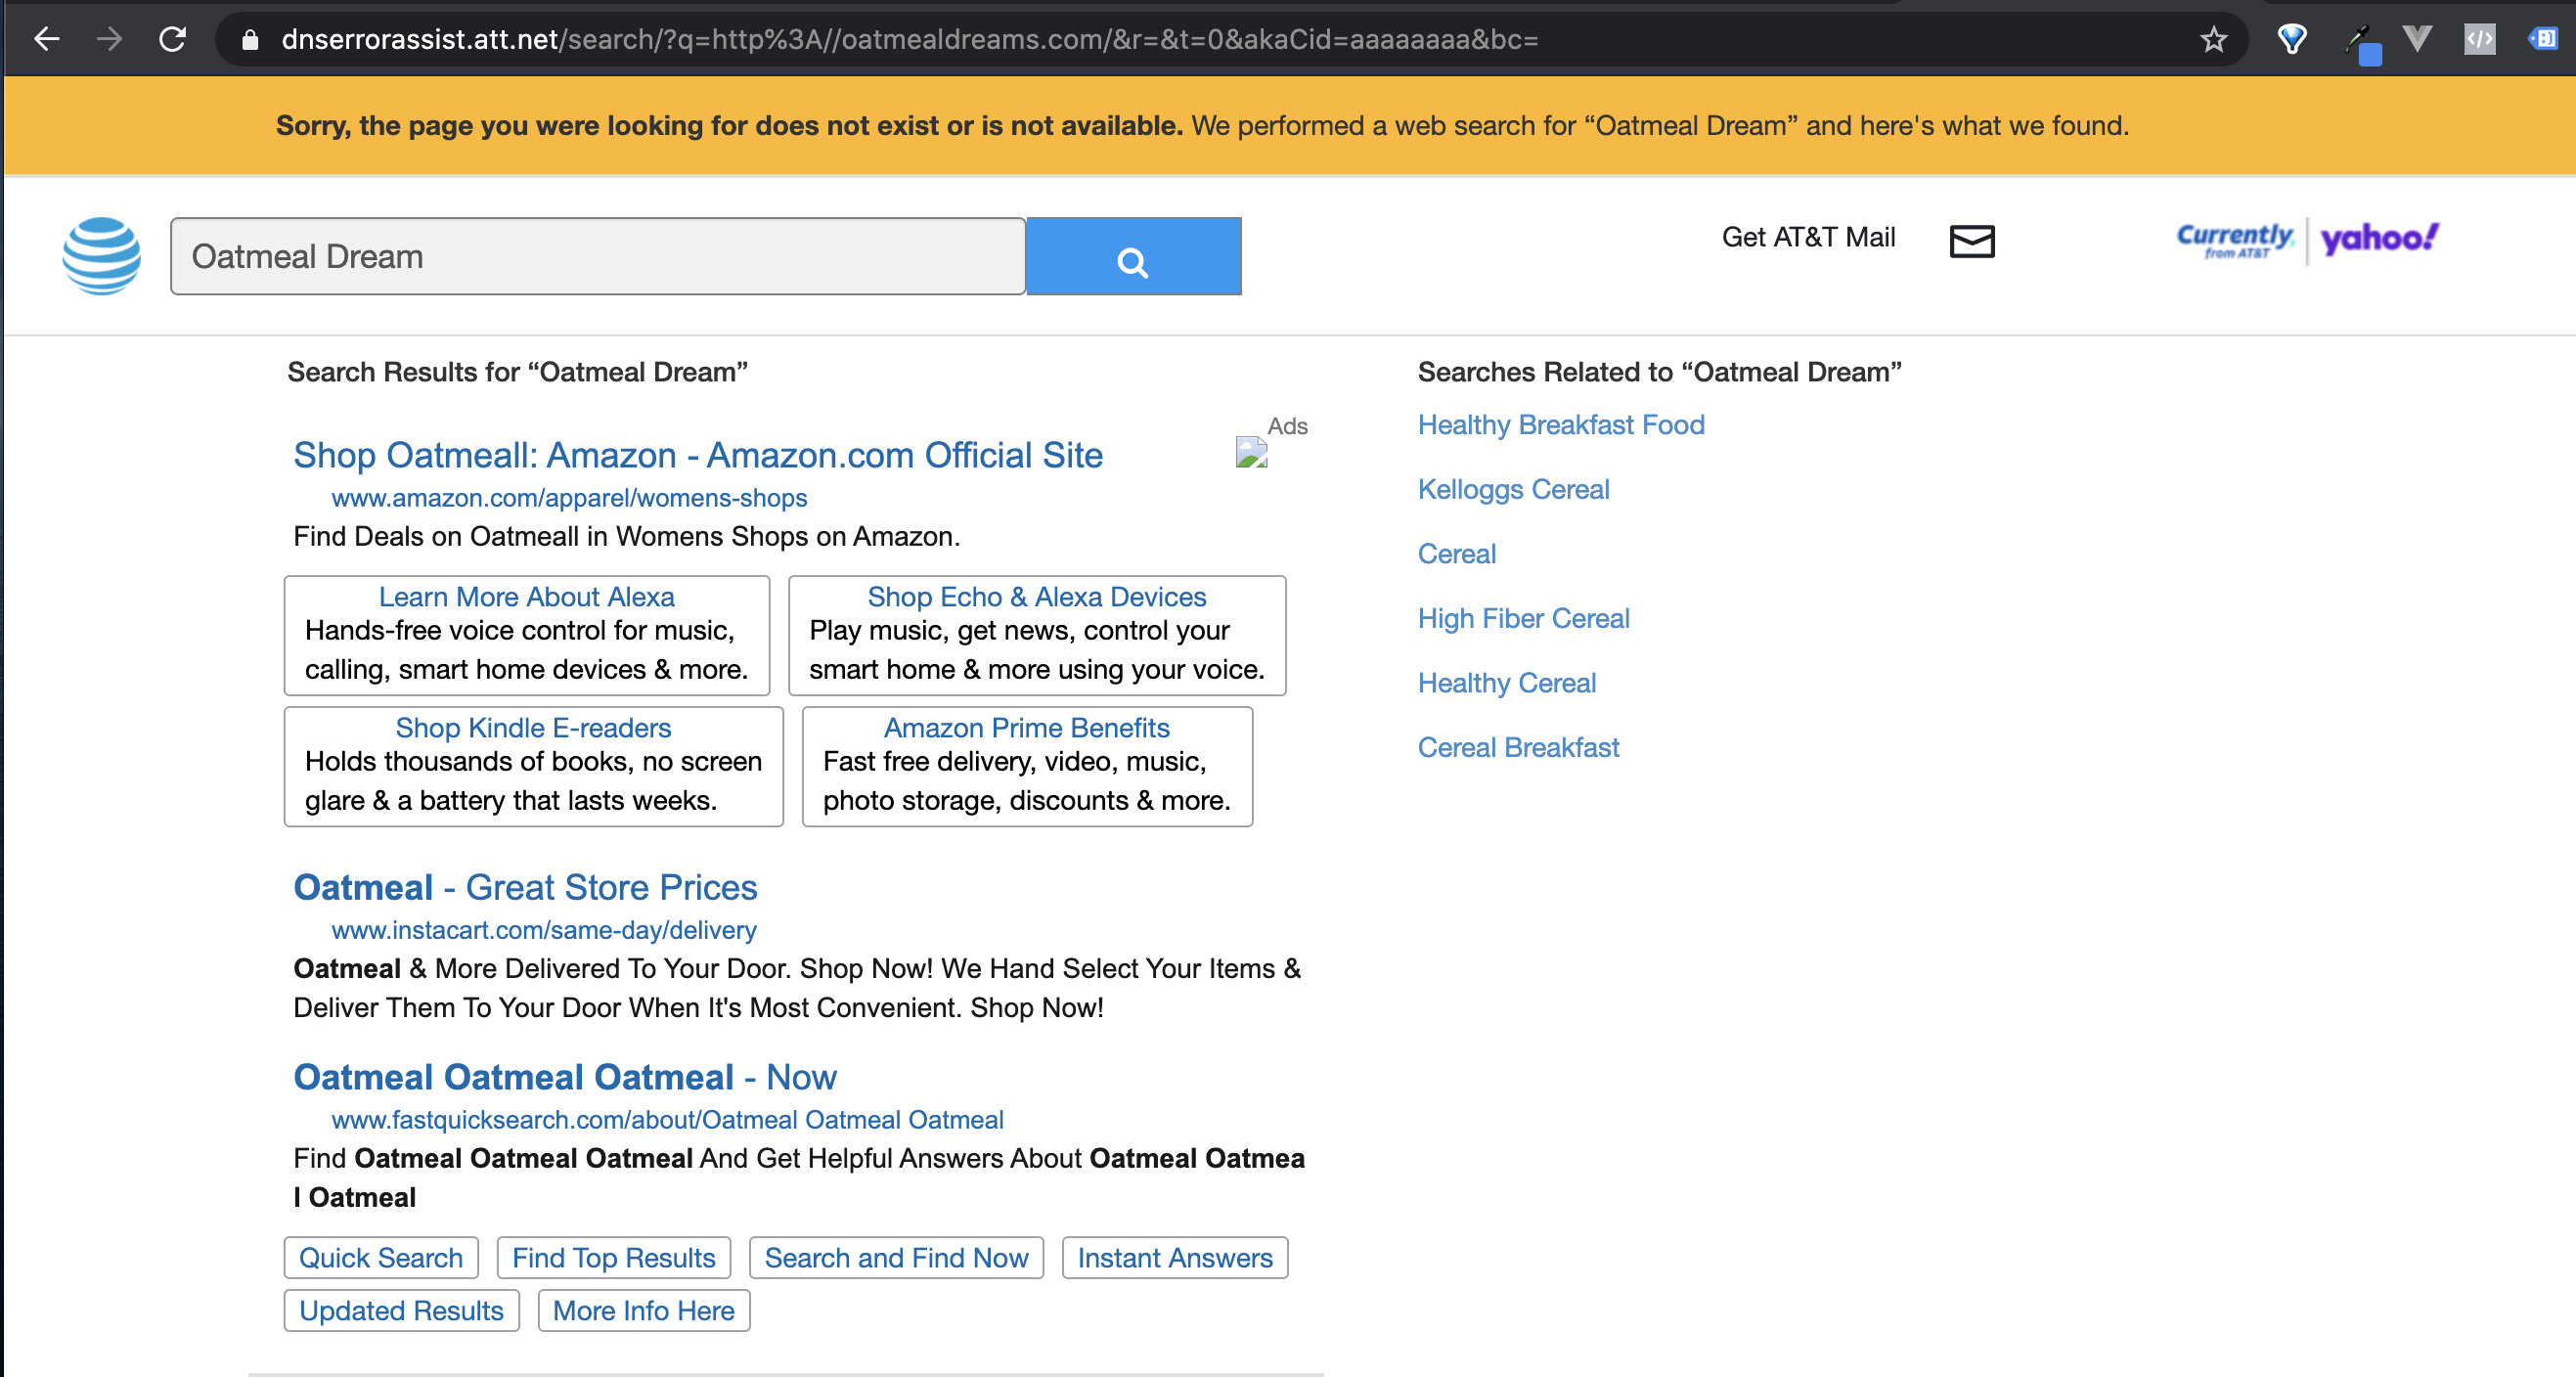Open Shop Oatmeall Amazon ad link
Screen dimensions: 2576x1377
pos(697,455)
